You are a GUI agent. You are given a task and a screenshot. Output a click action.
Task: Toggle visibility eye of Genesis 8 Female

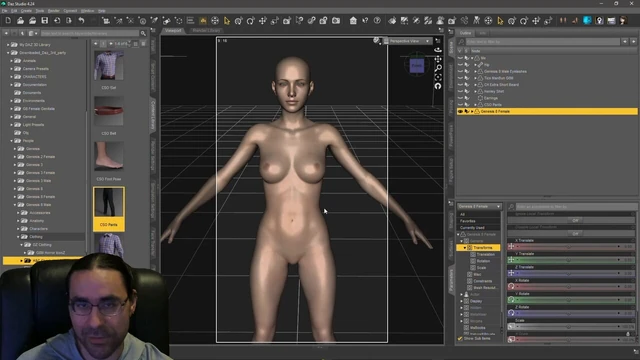(460, 111)
